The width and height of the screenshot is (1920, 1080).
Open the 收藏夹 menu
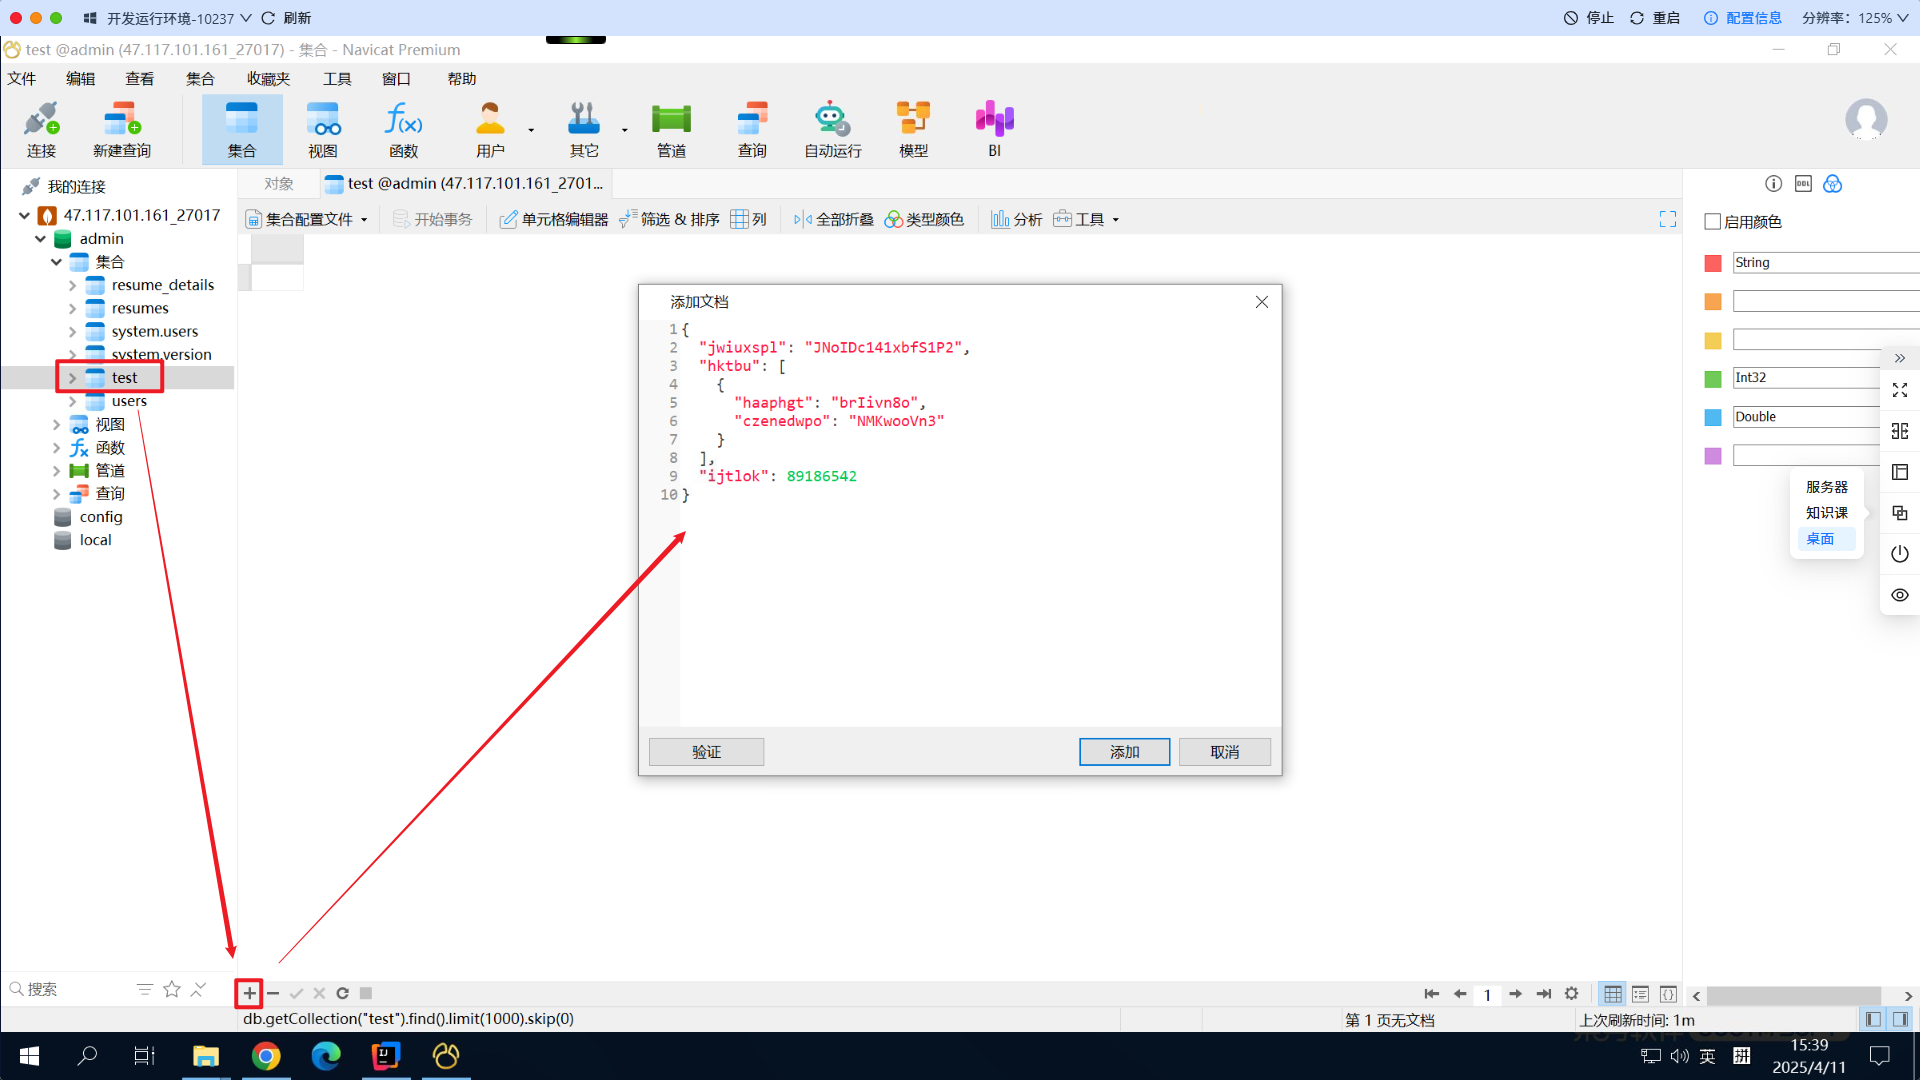[268, 79]
